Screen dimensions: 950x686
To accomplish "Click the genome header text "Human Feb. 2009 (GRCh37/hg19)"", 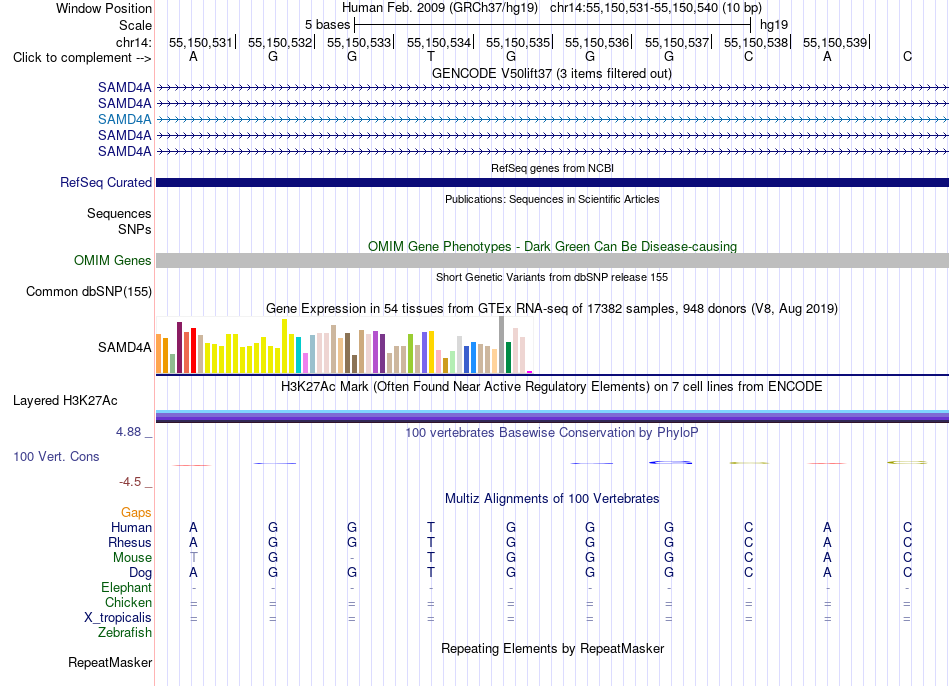I will pyautogui.click(x=440, y=8).
